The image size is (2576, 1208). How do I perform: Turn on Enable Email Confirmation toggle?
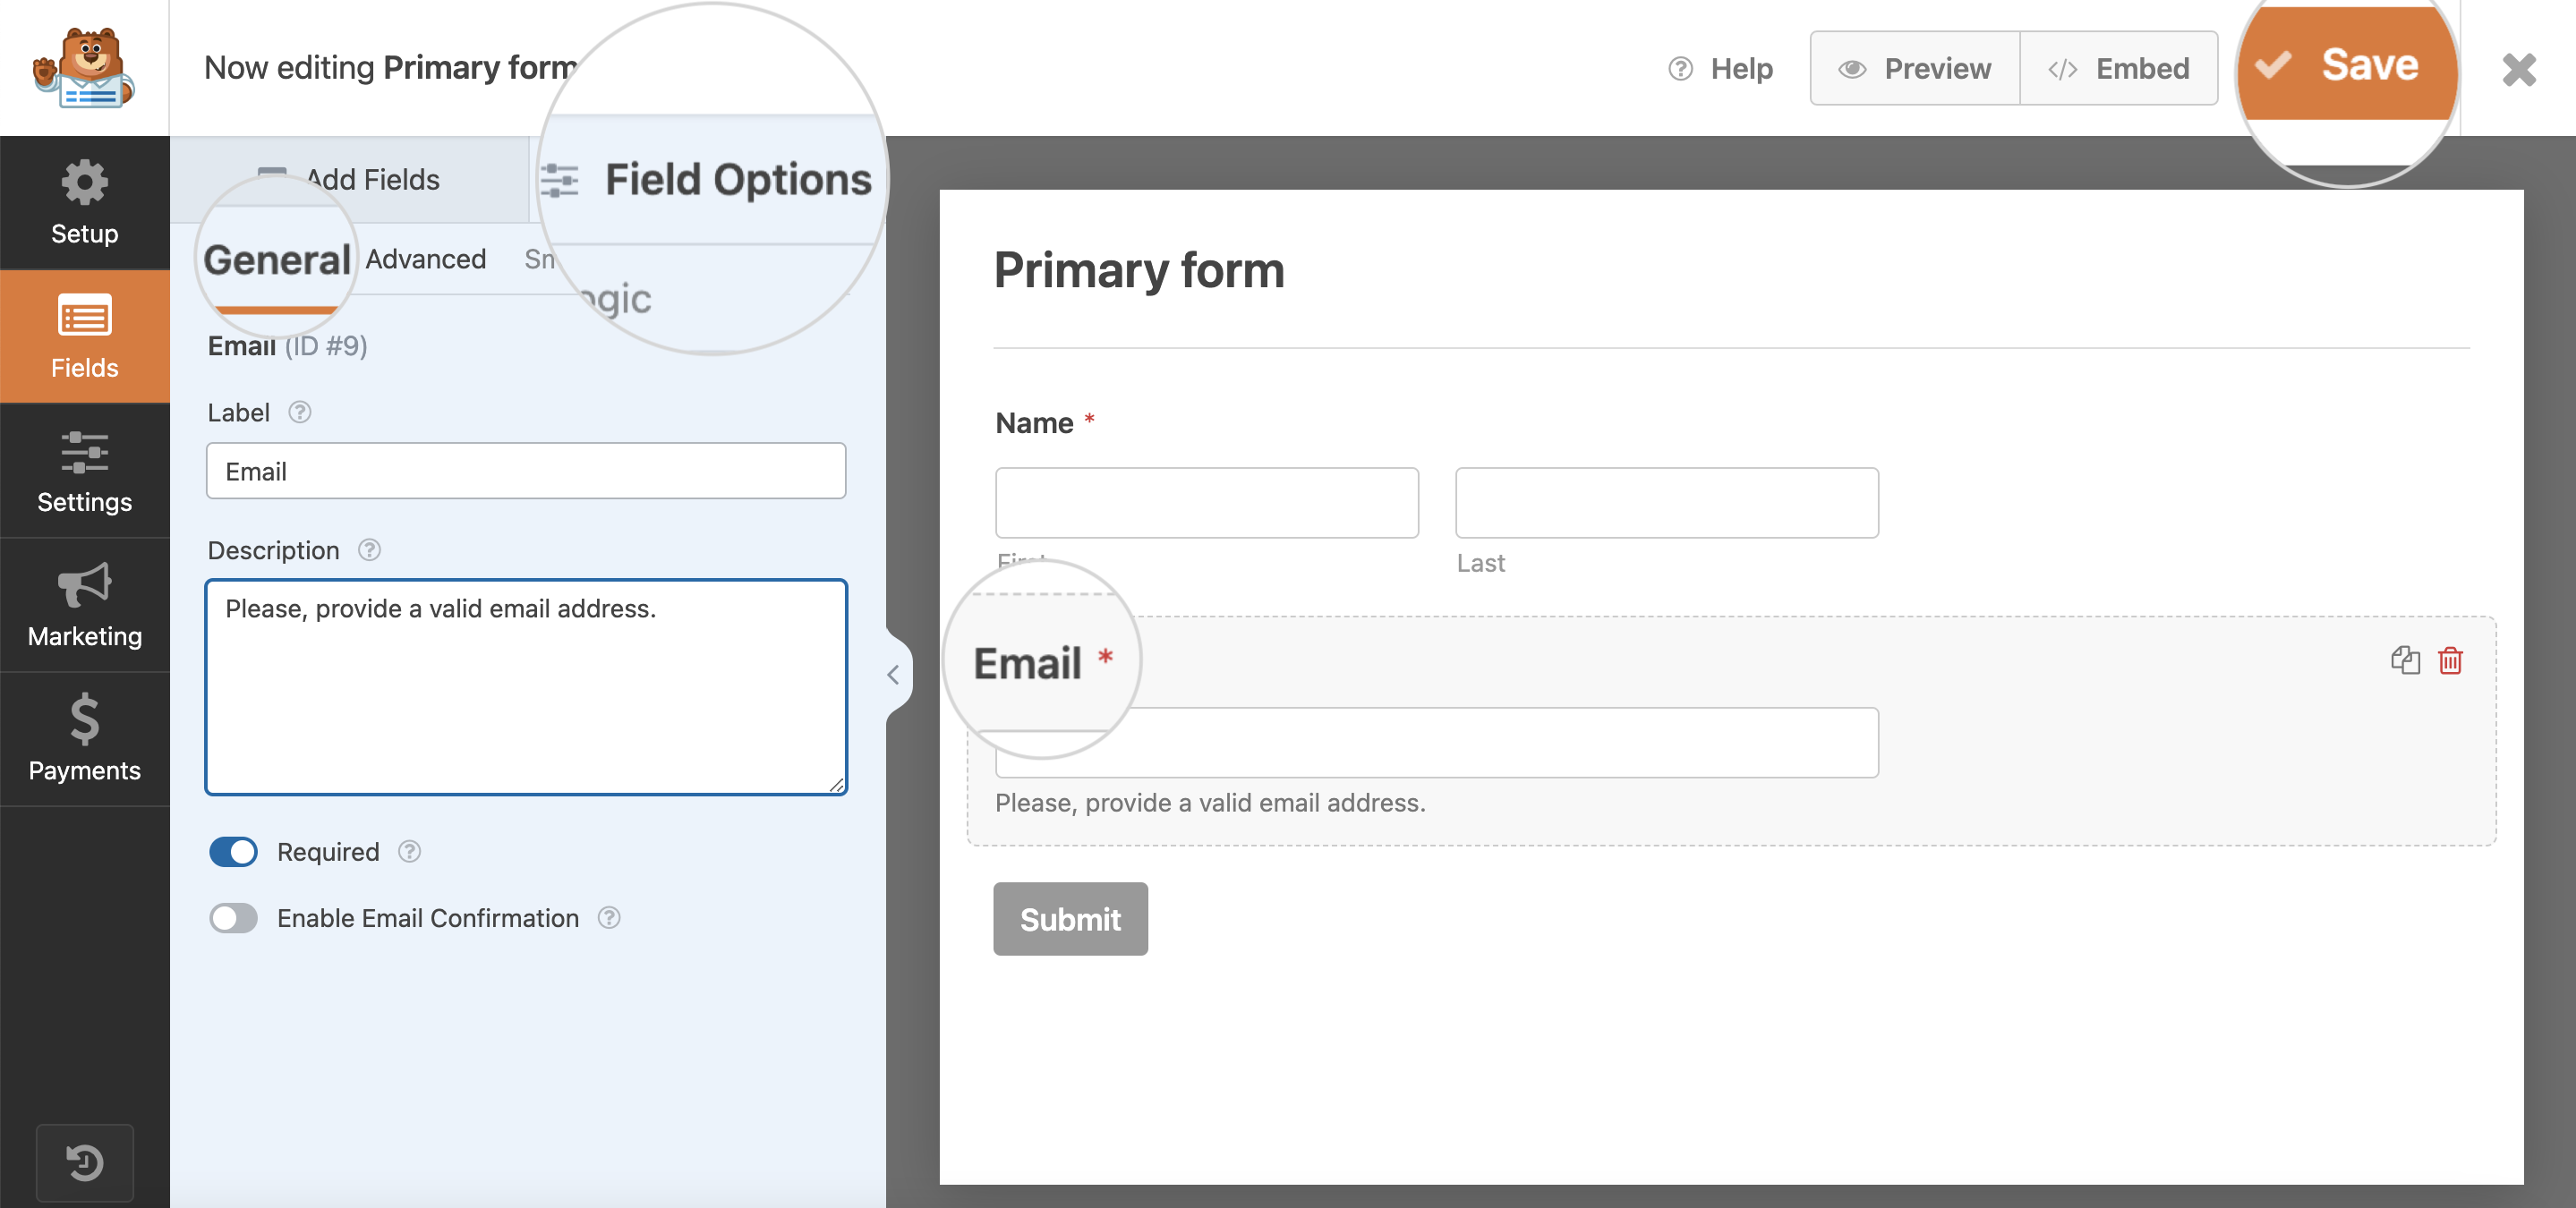click(x=233, y=917)
